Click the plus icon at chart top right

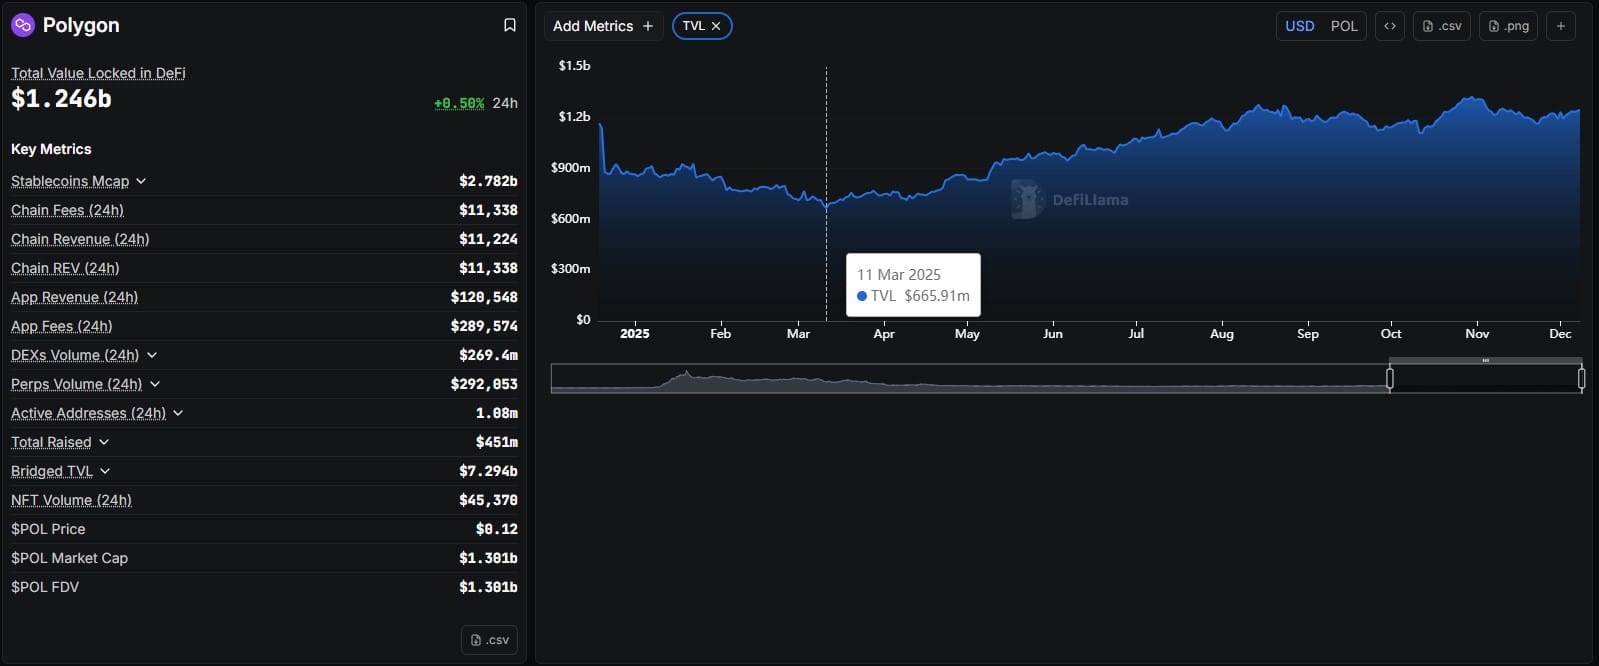(x=1560, y=26)
